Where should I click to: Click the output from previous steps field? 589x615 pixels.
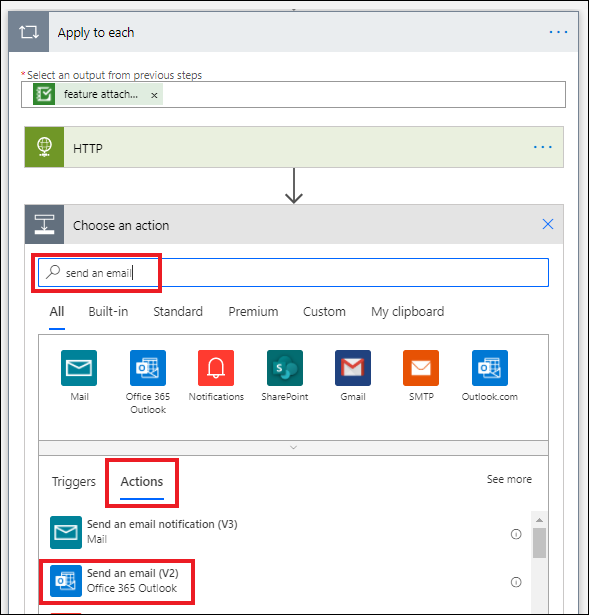tap(293, 95)
